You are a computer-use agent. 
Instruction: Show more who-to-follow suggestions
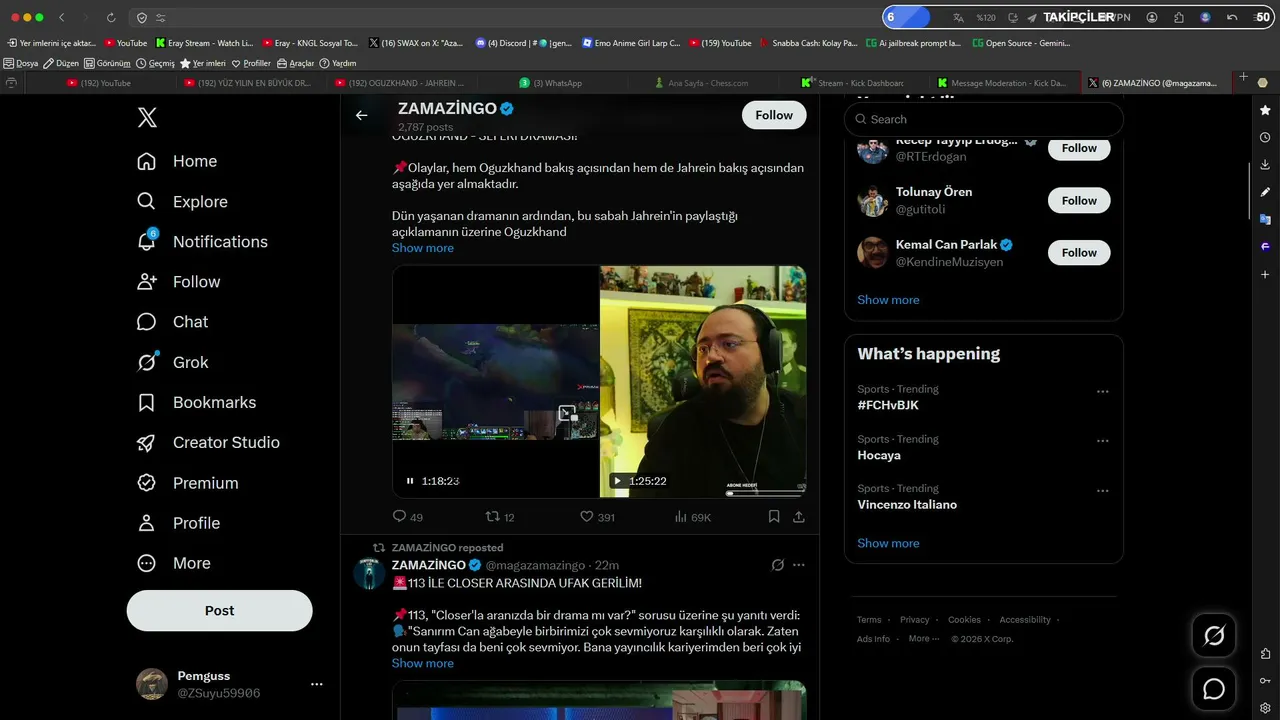888,300
